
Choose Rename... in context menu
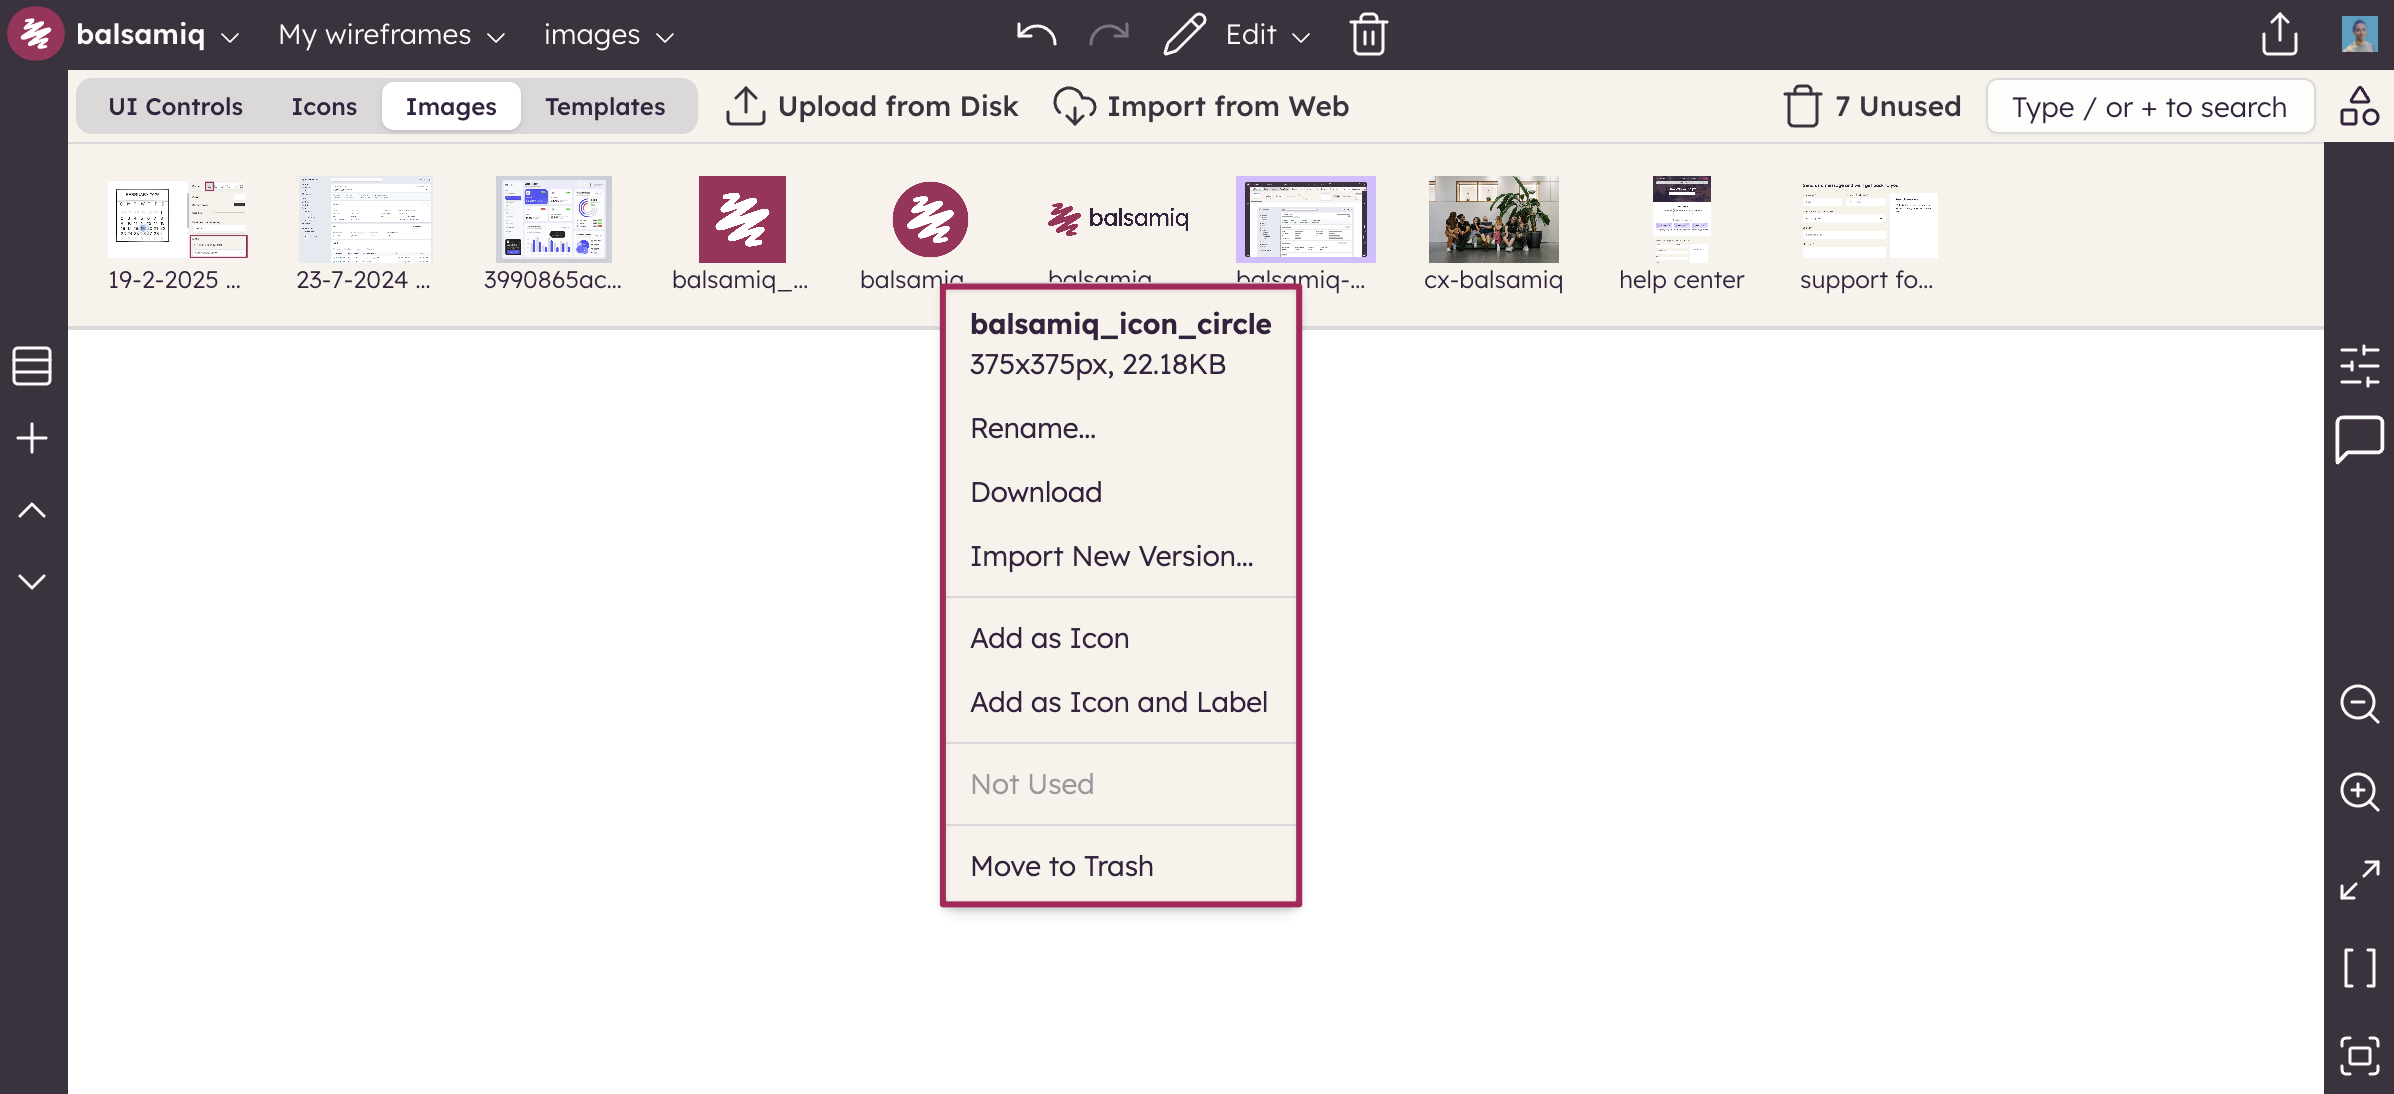pos(1120,428)
